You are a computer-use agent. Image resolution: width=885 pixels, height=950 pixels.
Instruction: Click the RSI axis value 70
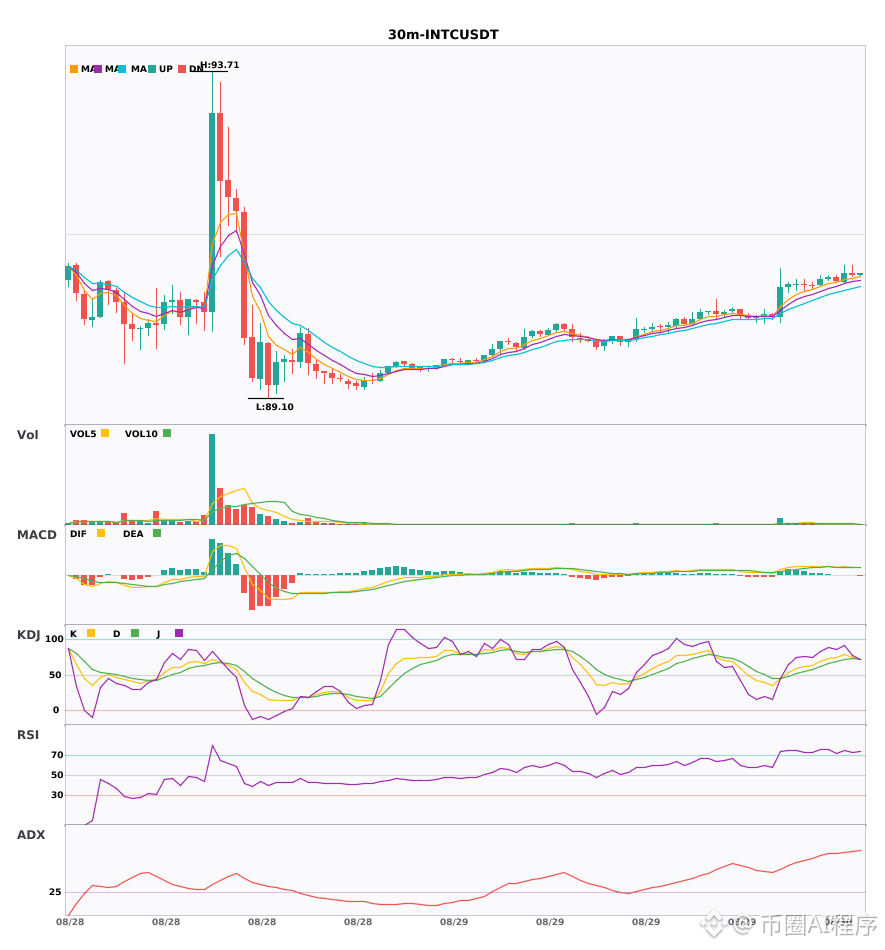[x=57, y=755]
